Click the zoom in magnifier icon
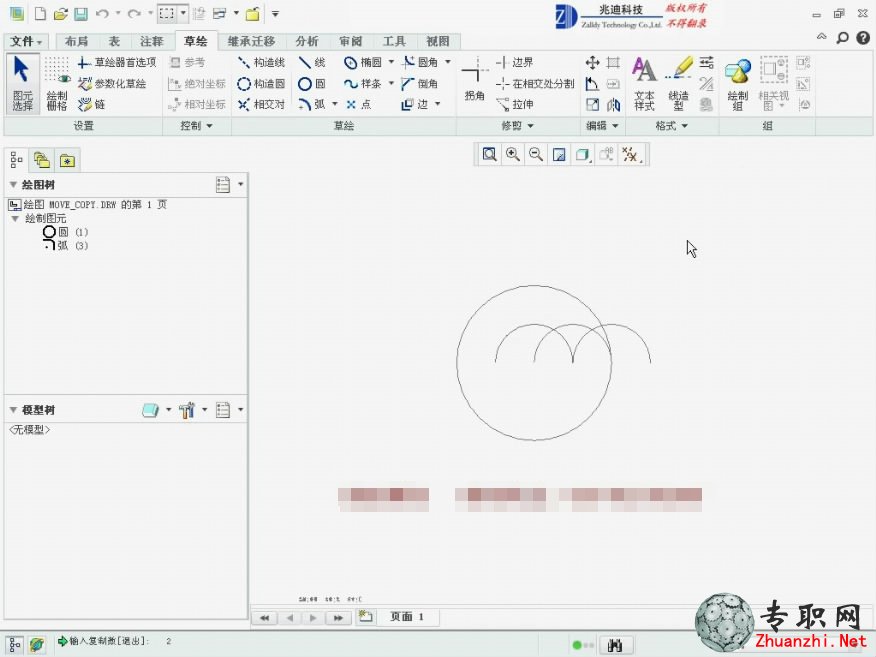The image size is (876, 657). click(x=513, y=154)
